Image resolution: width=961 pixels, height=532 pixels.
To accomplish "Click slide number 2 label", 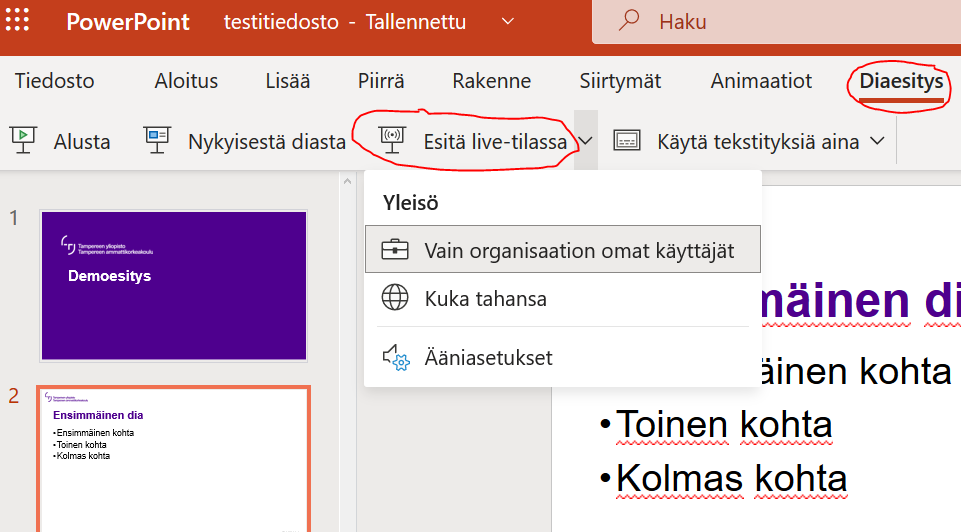I will tap(13, 396).
